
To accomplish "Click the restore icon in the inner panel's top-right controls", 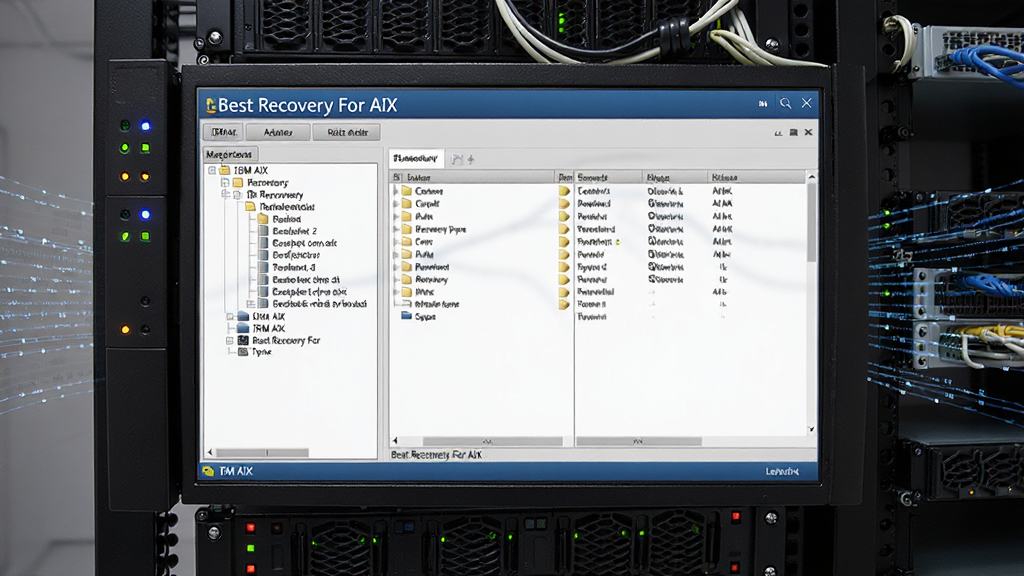I will pos(793,133).
